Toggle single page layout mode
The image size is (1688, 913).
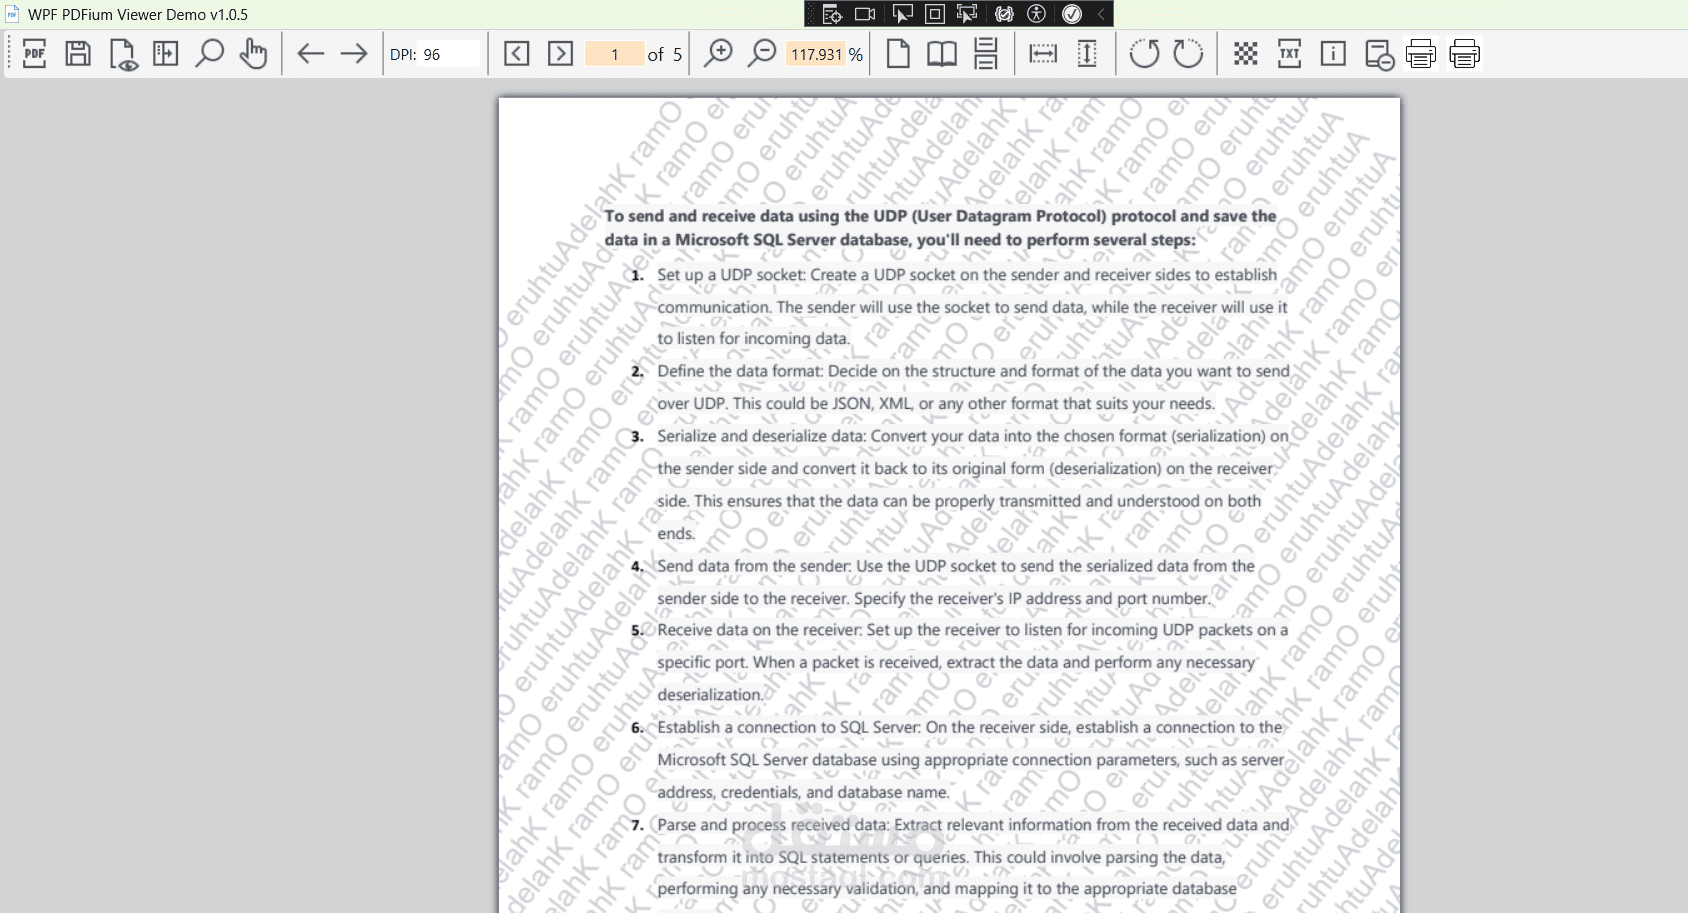tap(897, 54)
